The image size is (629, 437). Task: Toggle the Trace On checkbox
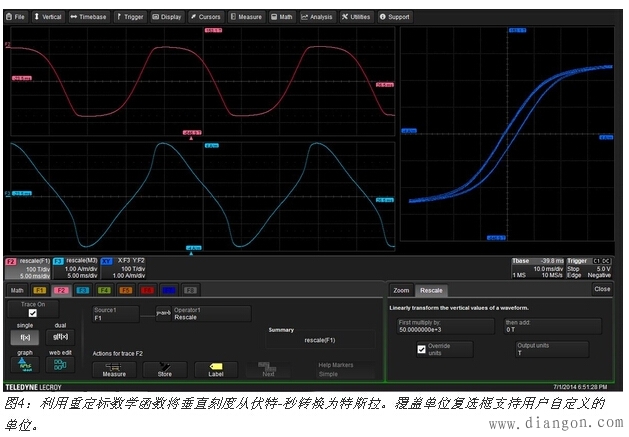[x=33, y=313]
